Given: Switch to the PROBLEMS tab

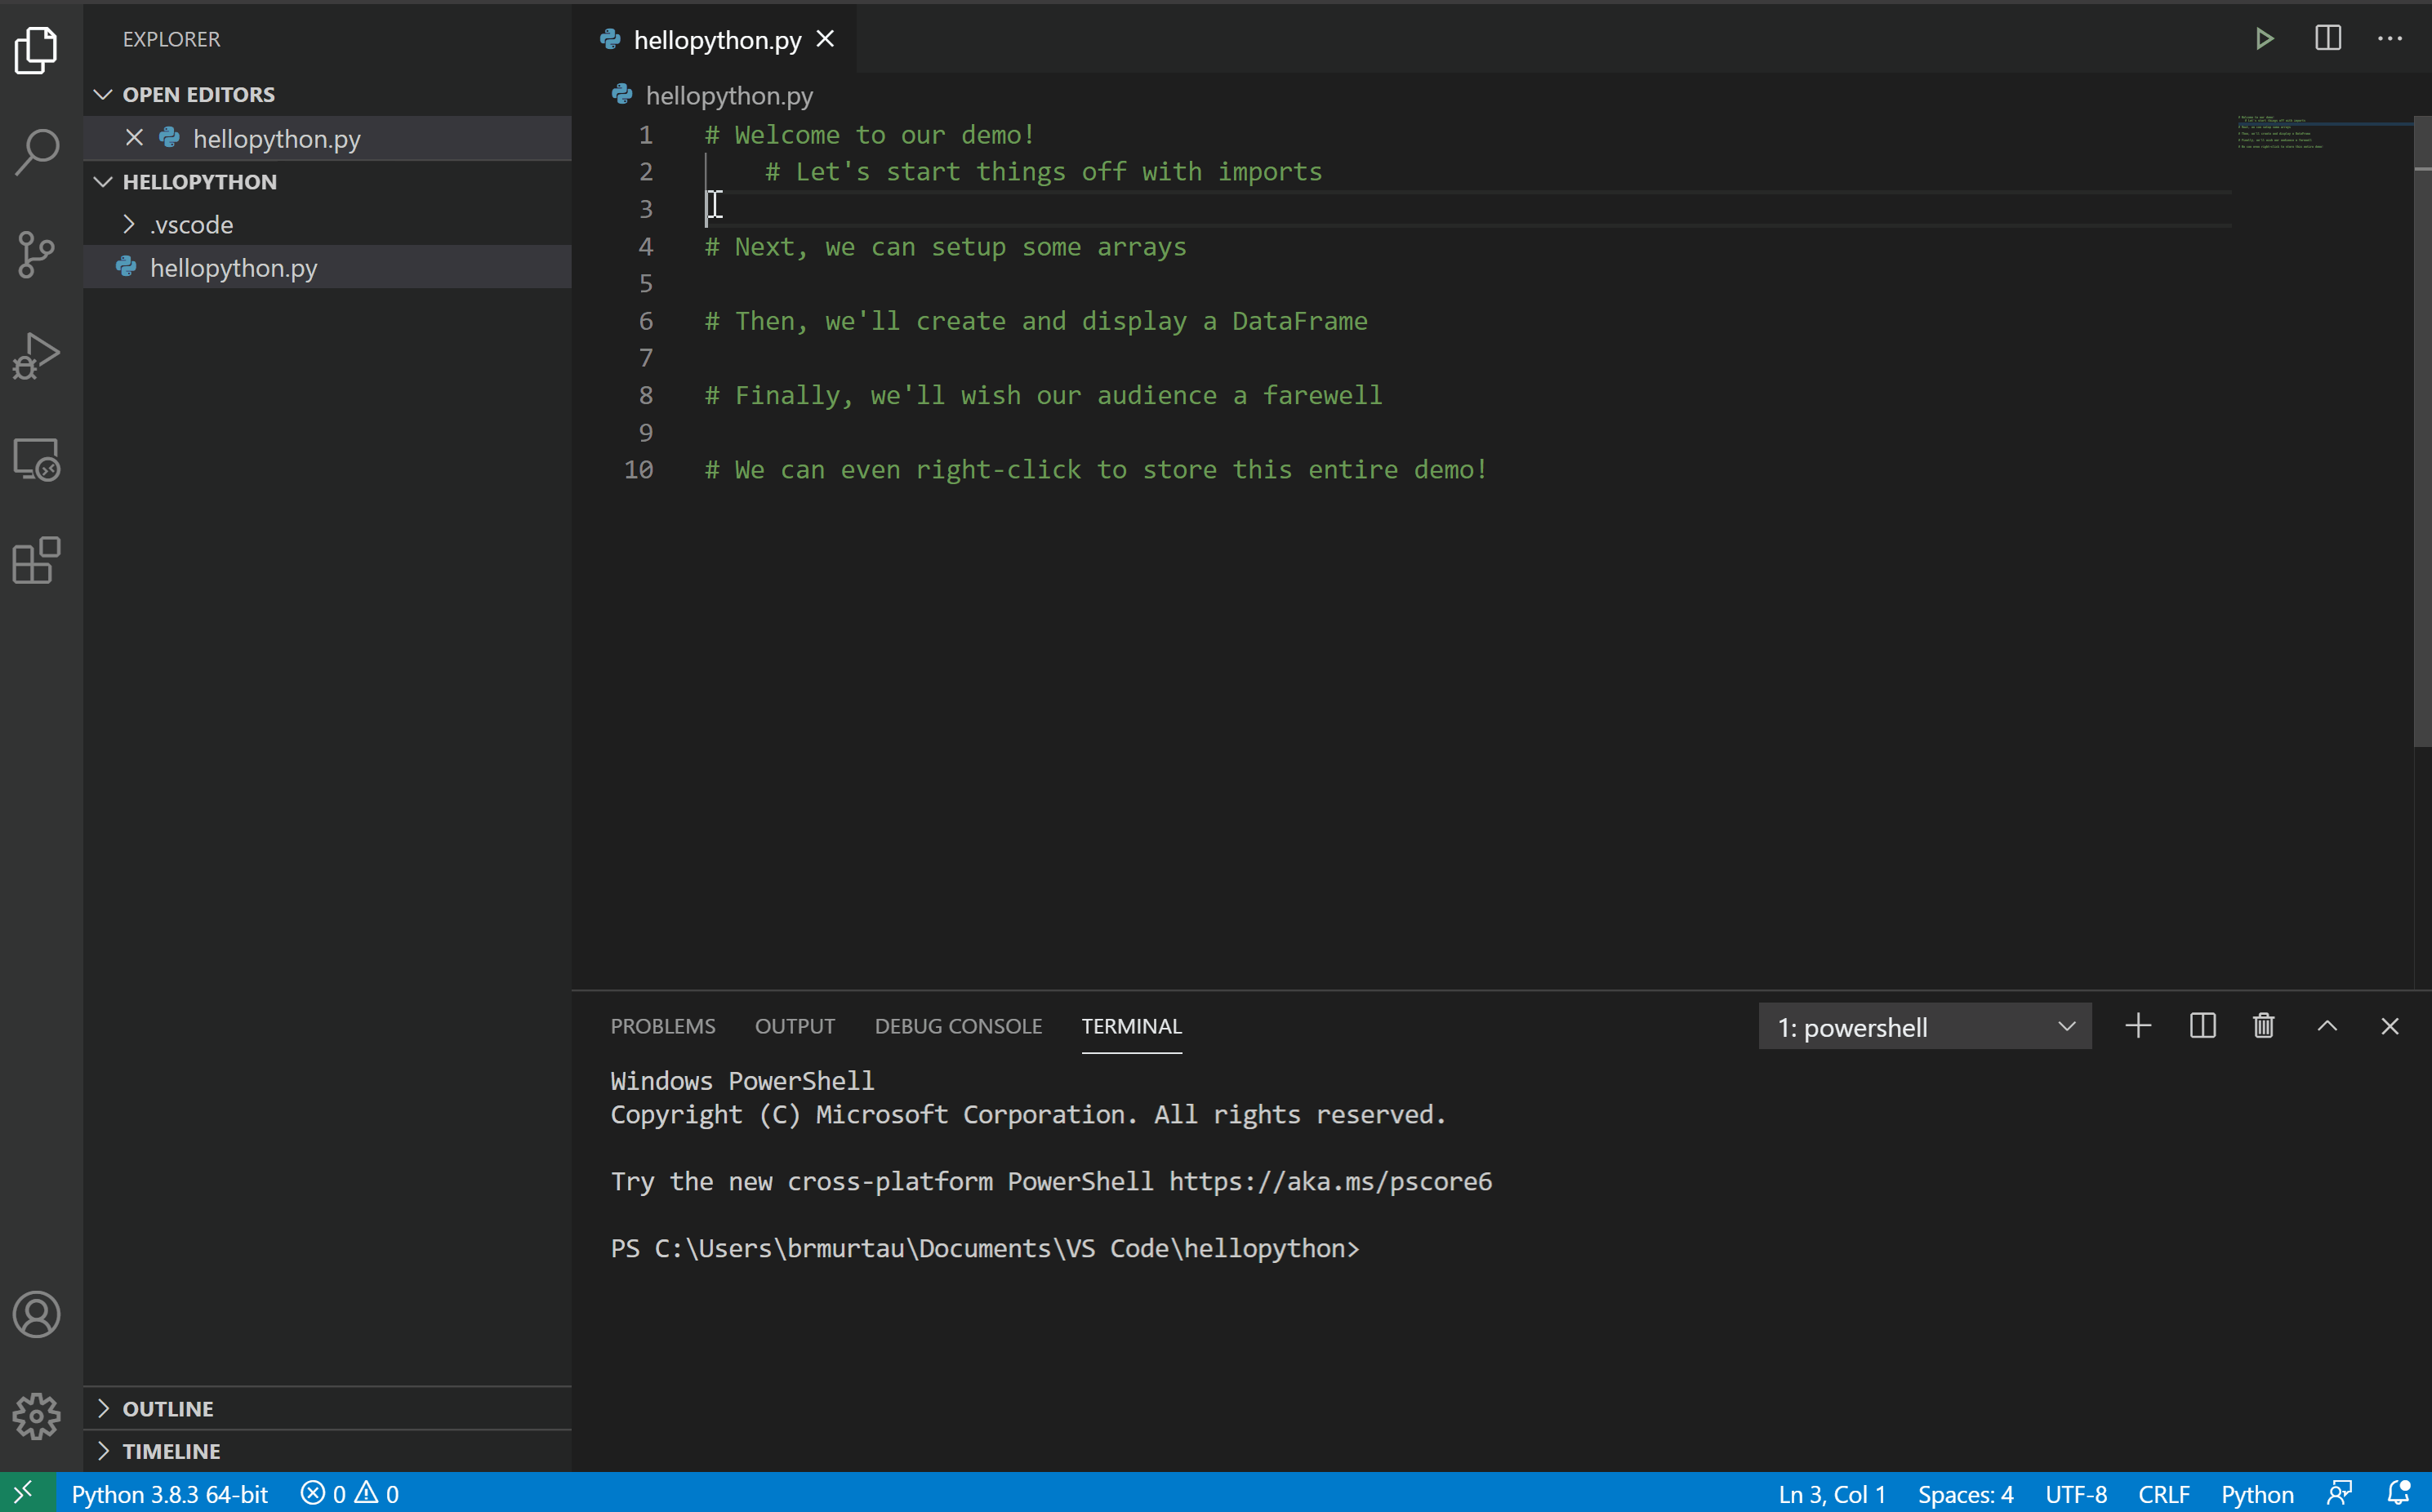Looking at the screenshot, I should 662,1026.
